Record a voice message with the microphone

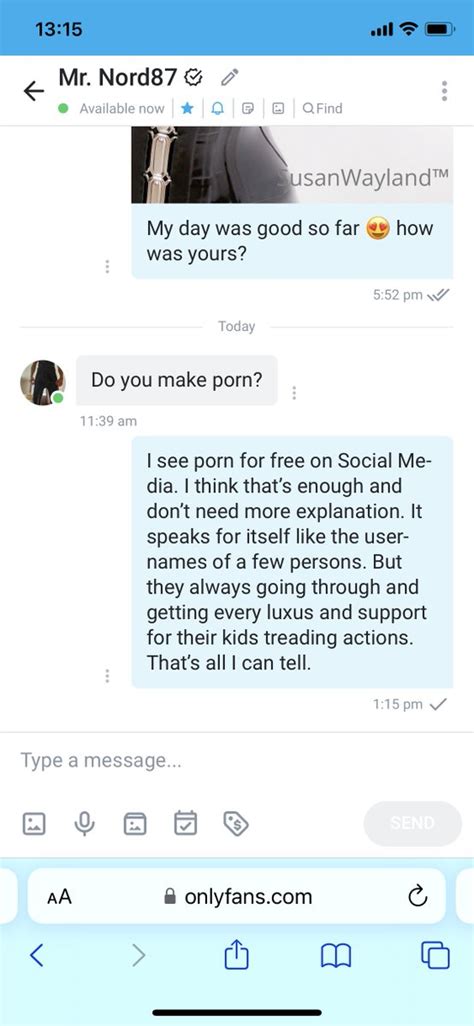[84, 823]
